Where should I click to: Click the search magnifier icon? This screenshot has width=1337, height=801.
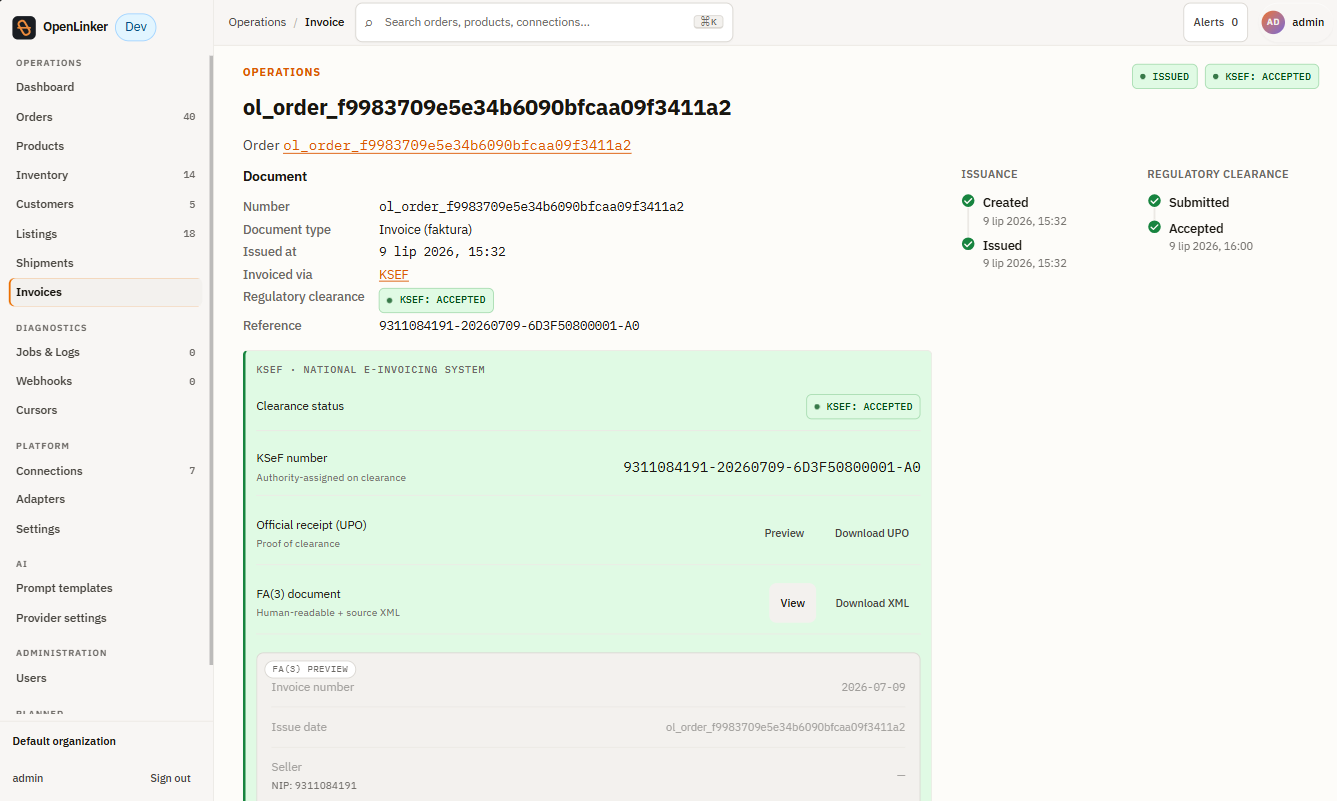pyautogui.click(x=369, y=22)
